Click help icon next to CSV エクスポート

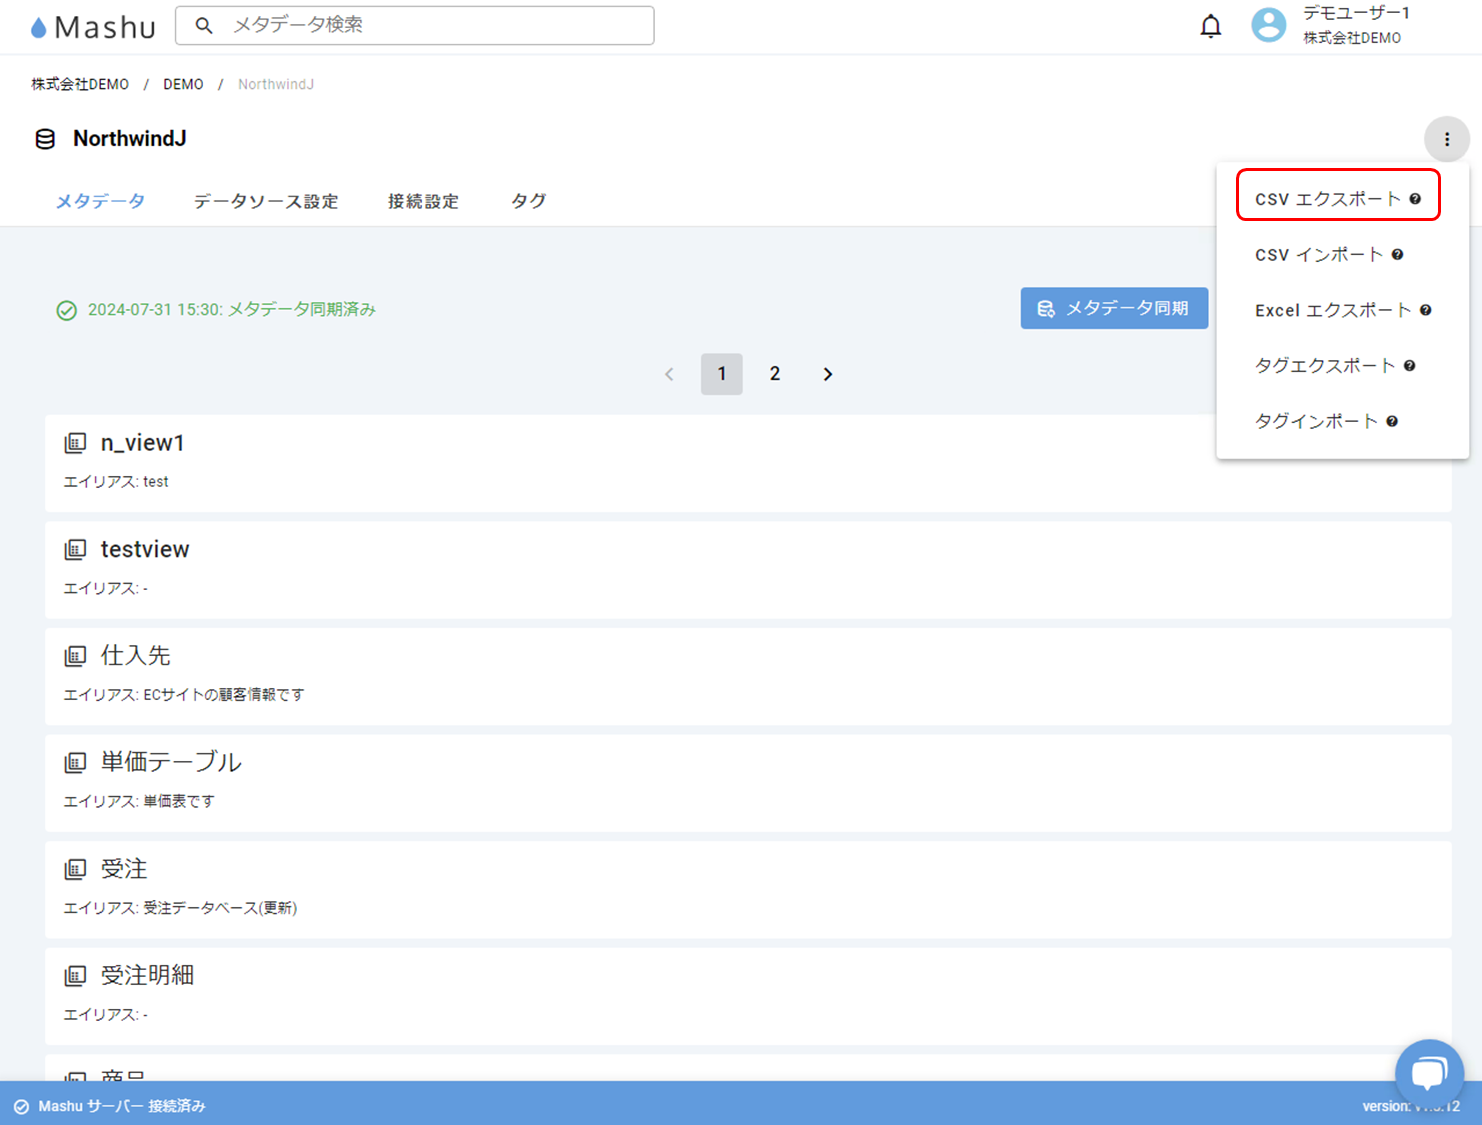point(1415,199)
